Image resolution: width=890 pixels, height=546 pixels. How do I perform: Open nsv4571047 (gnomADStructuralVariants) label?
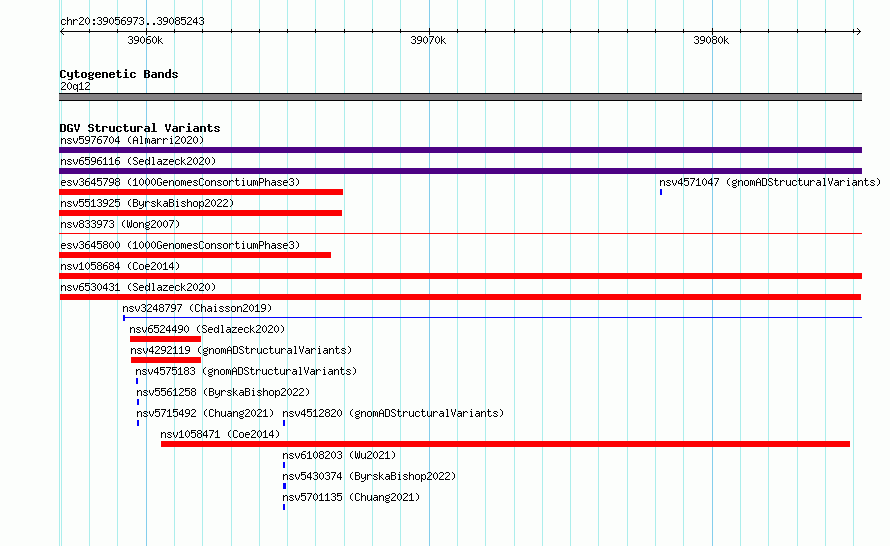[770, 182]
